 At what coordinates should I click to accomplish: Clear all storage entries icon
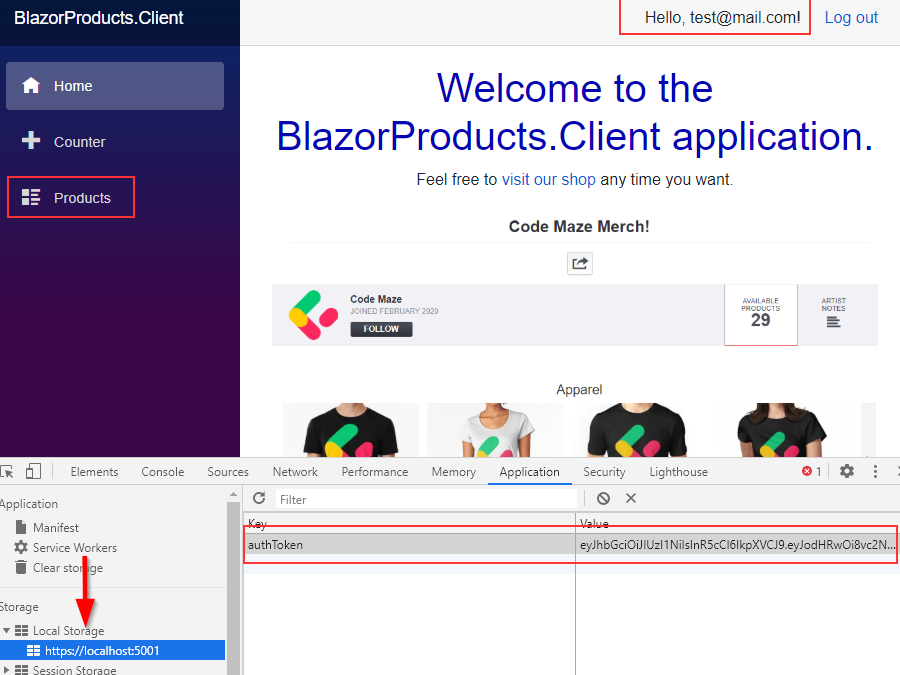[x=603, y=498]
